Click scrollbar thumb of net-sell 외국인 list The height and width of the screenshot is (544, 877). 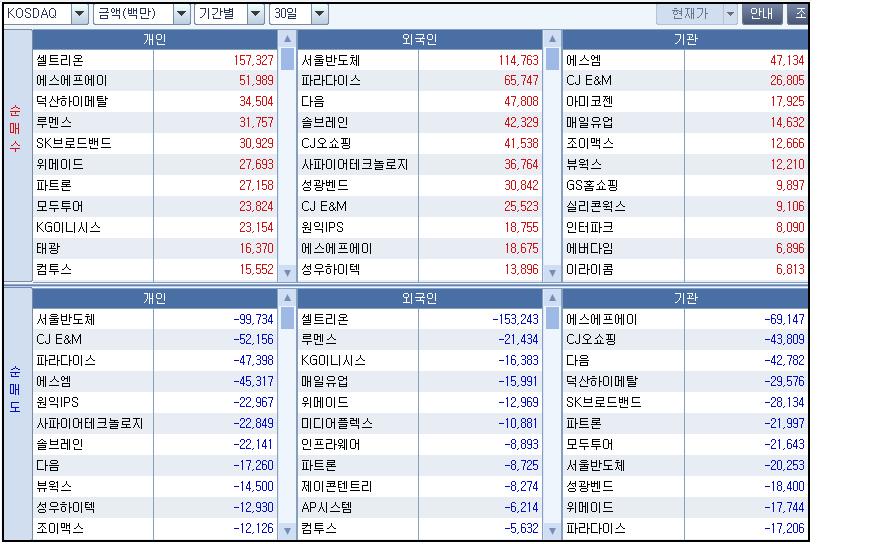click(x=553, y=318)
